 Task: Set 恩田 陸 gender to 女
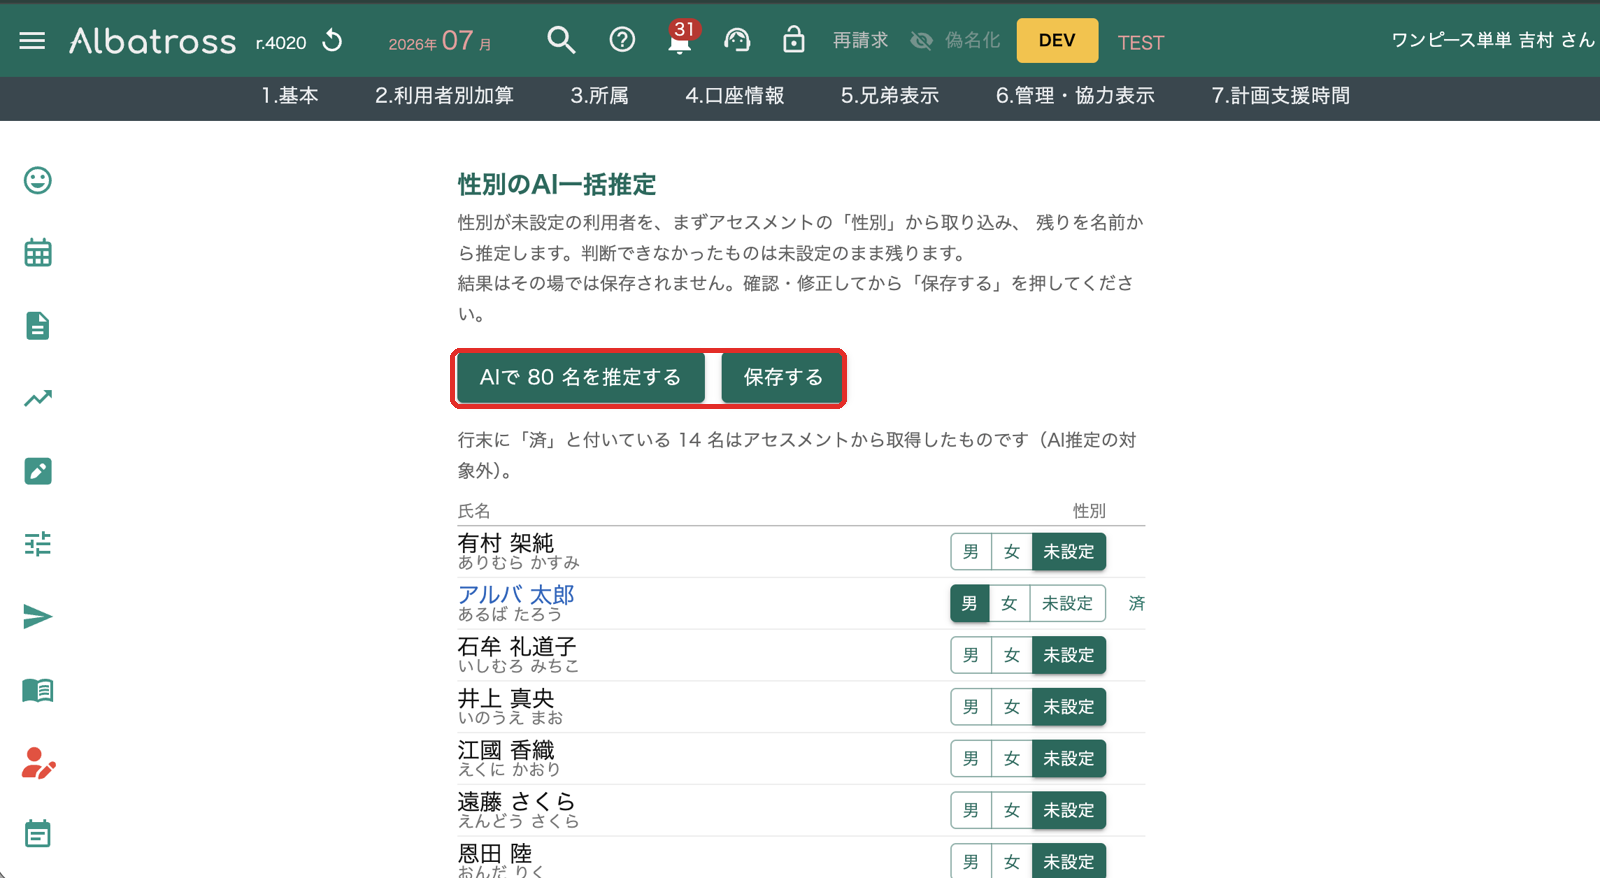point(1012,861)
